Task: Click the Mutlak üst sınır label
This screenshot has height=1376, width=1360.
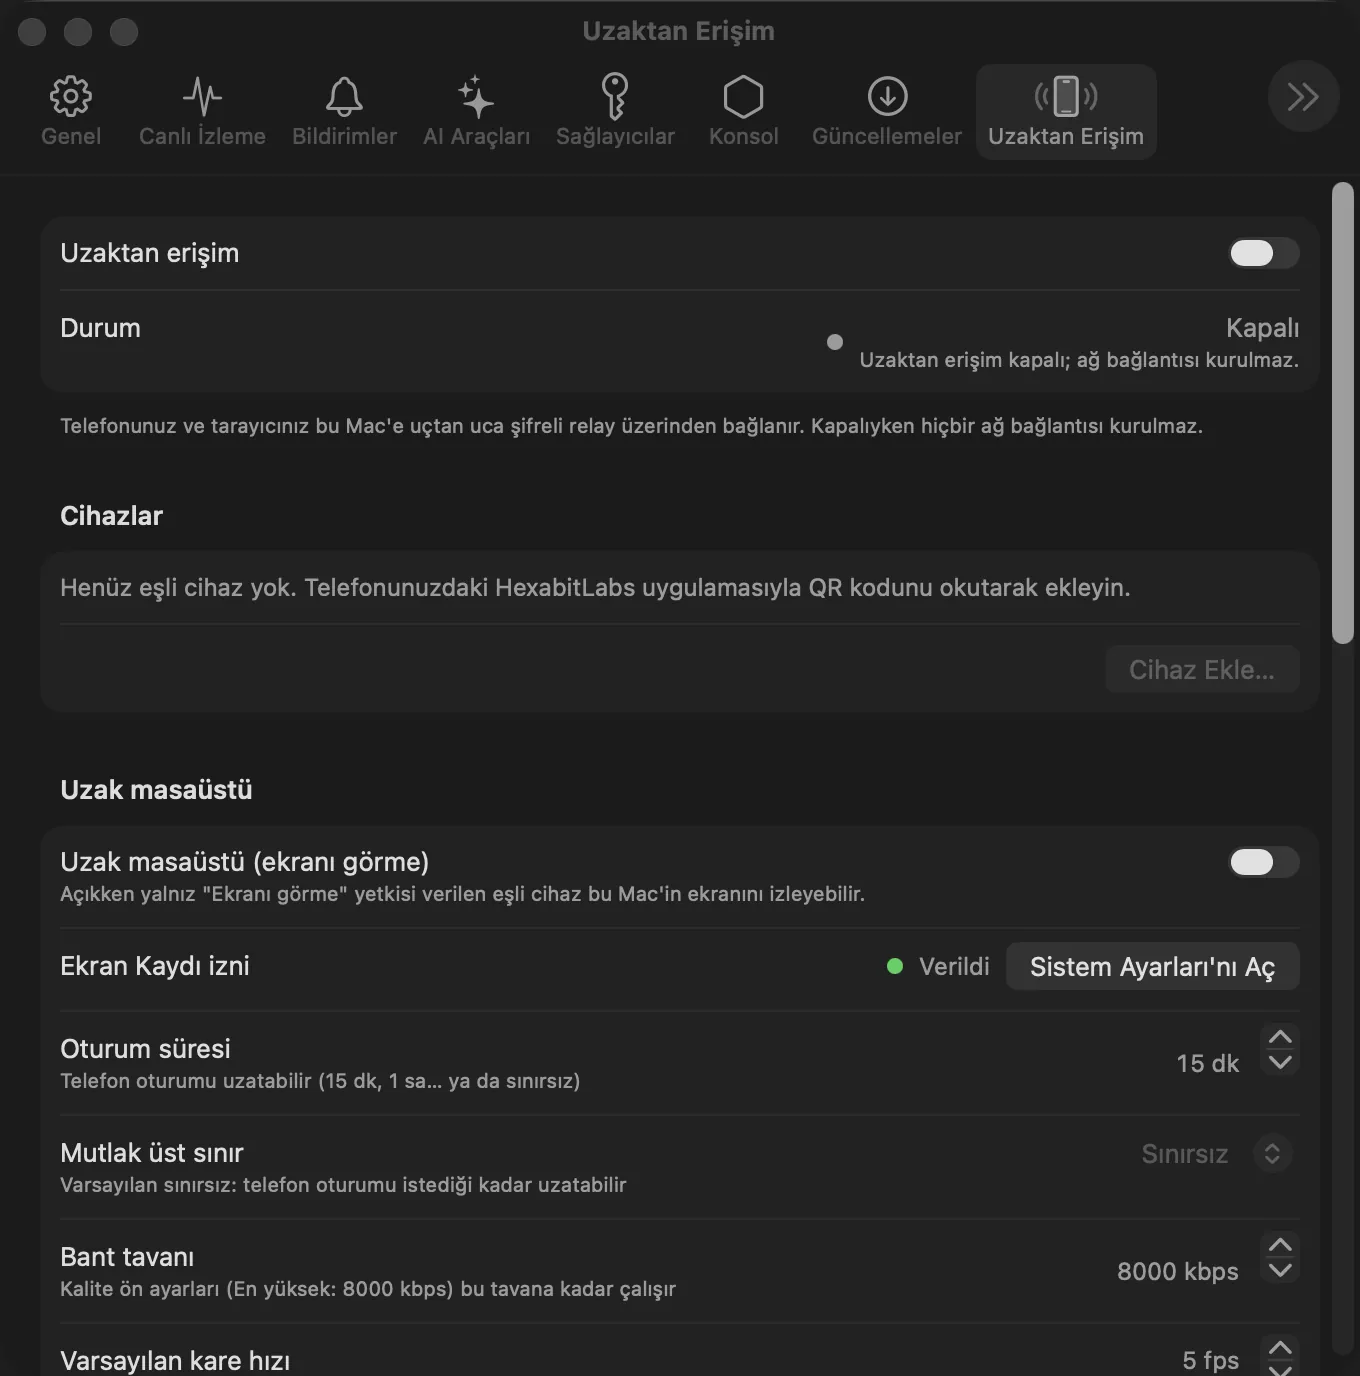Action: [152, 1153]
